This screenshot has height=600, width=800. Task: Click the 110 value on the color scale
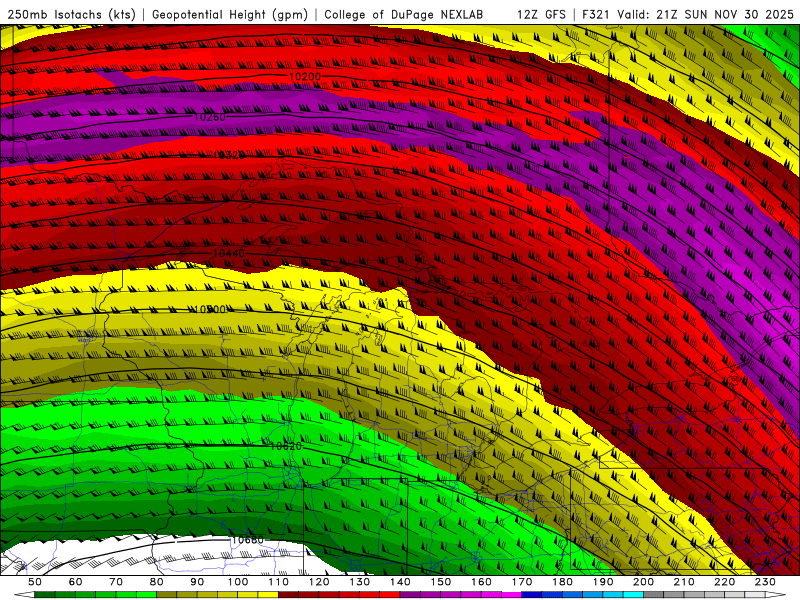(x=278, y=582)
